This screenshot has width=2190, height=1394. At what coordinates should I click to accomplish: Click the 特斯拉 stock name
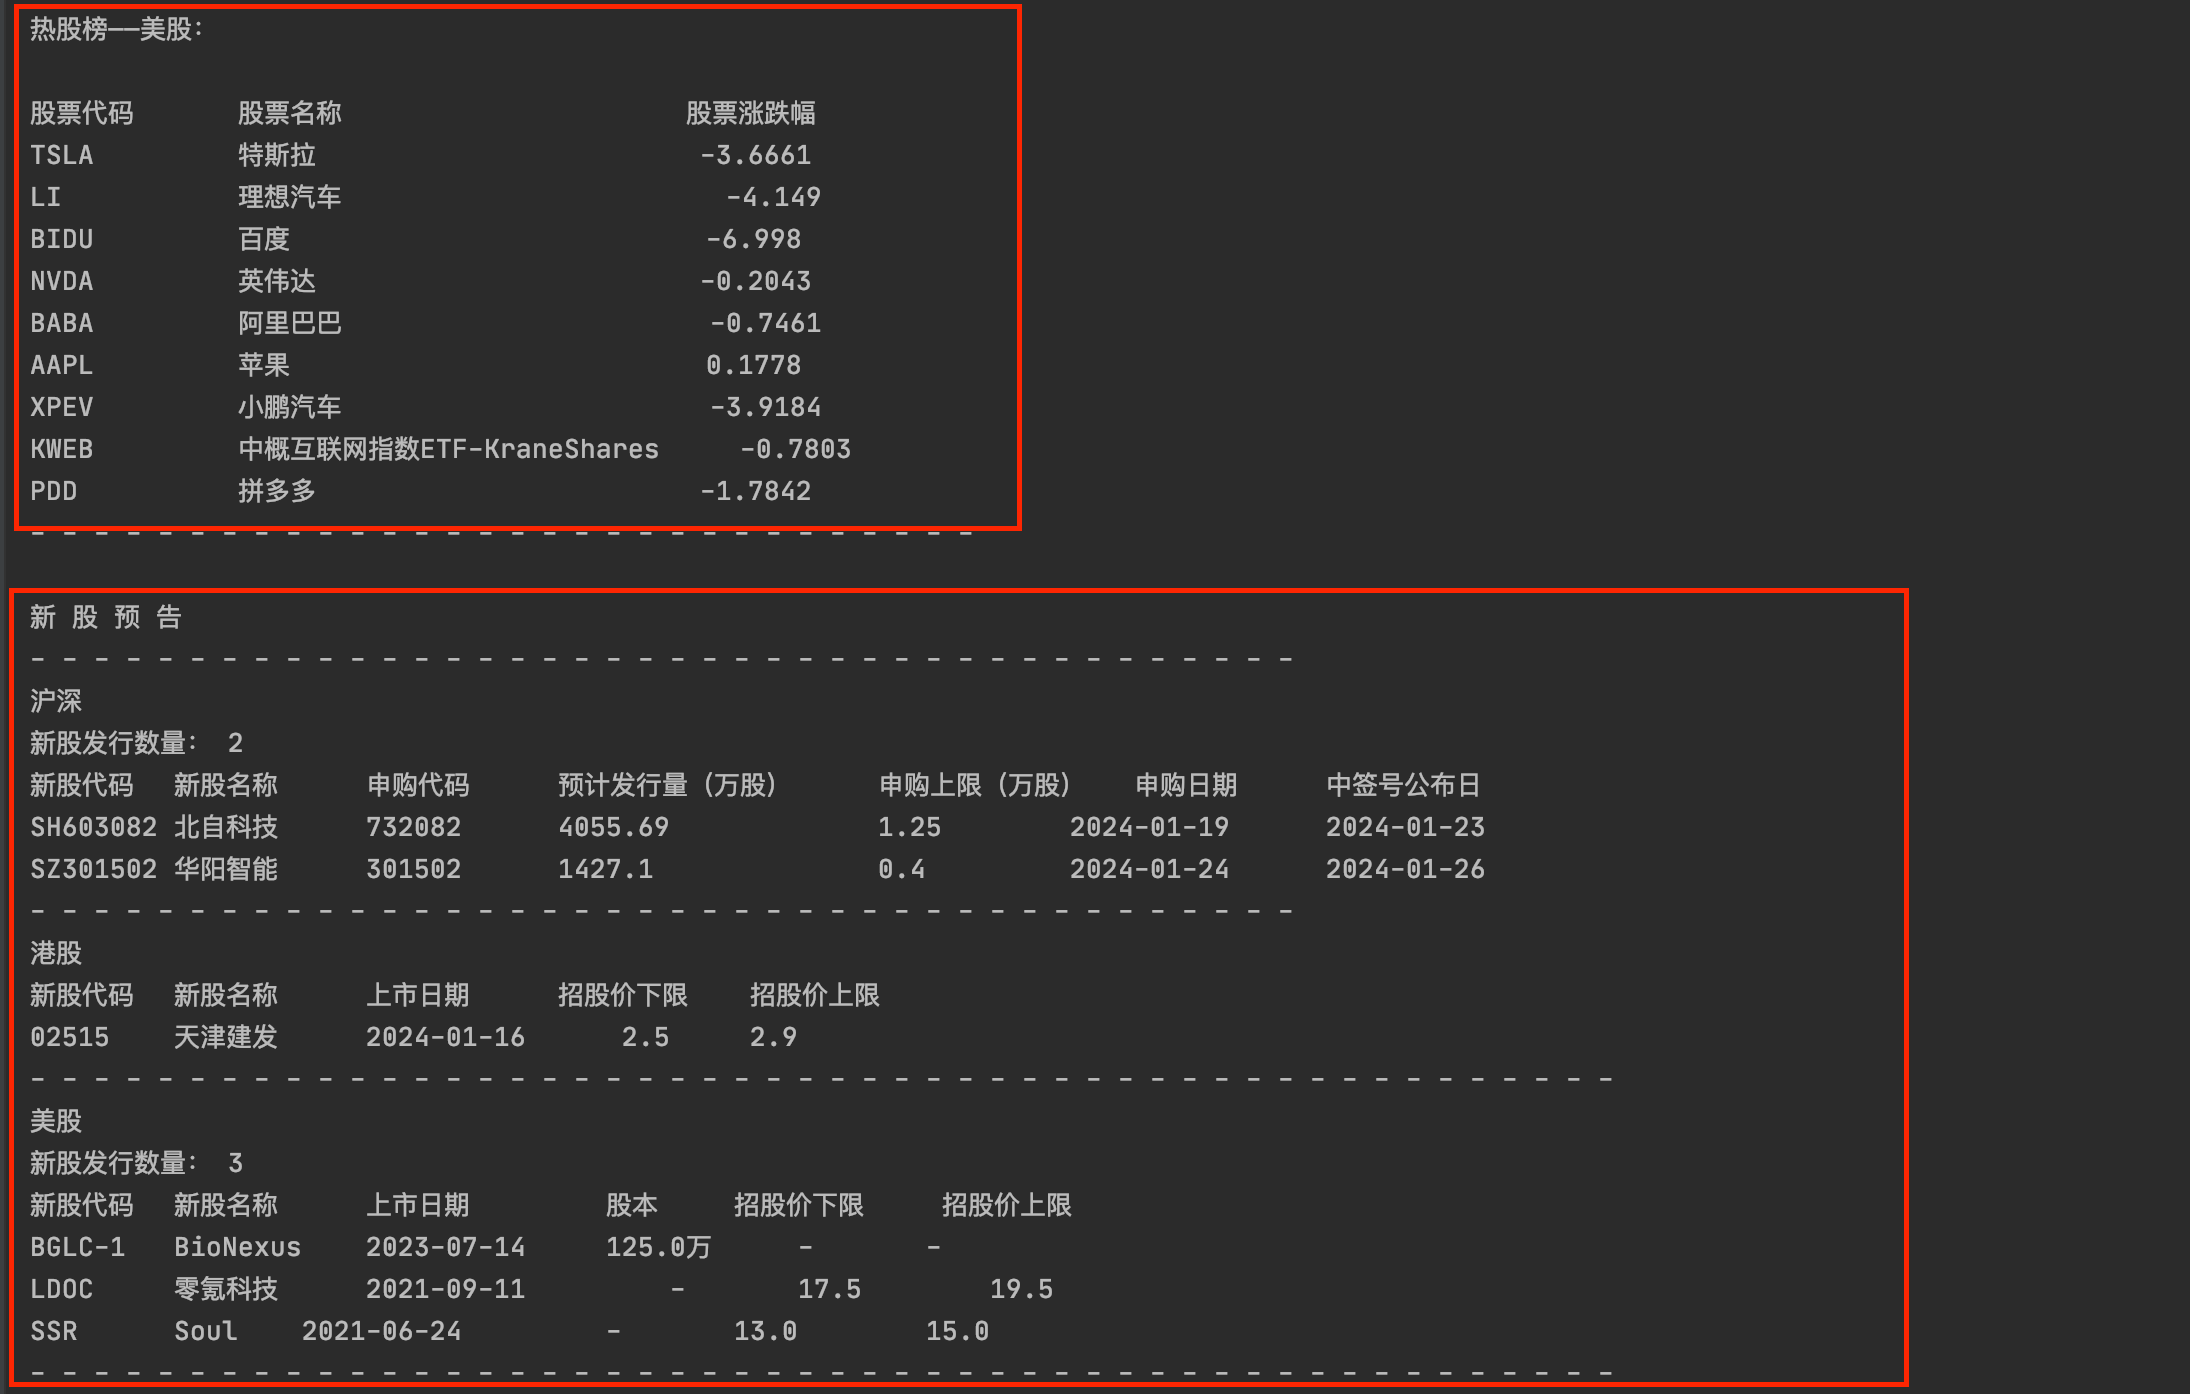[x=276, y=155]
